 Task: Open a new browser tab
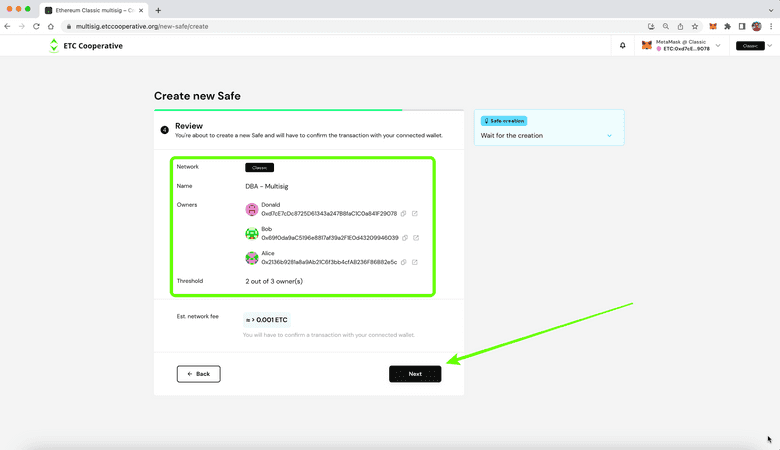click(158, 10)
